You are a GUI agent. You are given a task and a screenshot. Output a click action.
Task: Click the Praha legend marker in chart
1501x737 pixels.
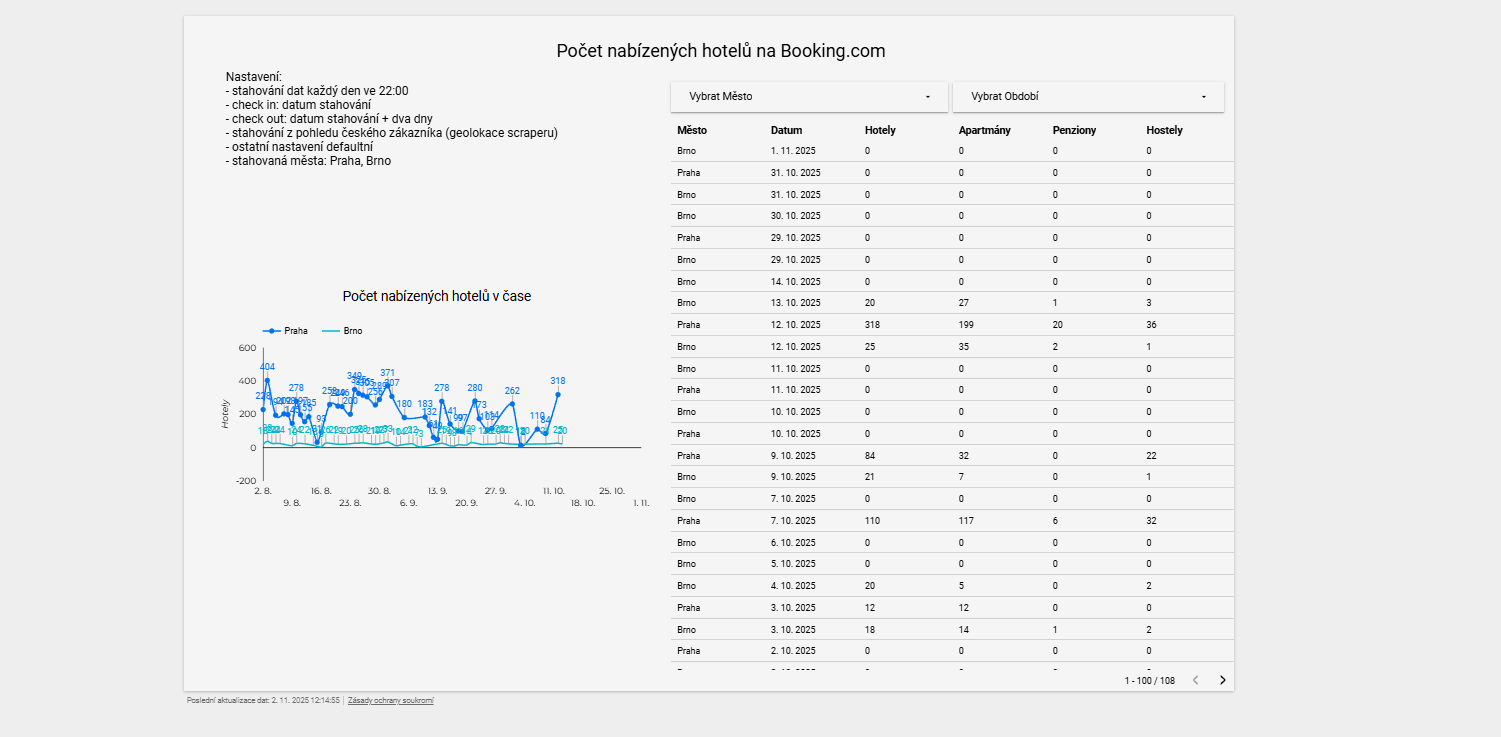(x=271, y=331)
